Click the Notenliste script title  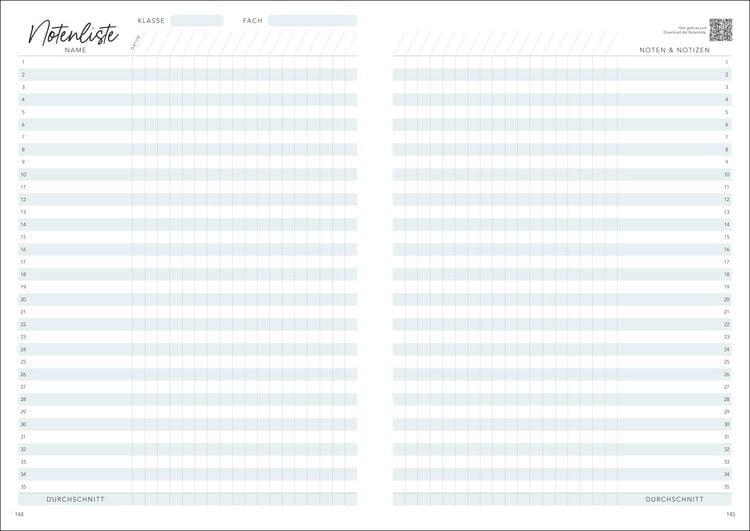tap(73, 33)
